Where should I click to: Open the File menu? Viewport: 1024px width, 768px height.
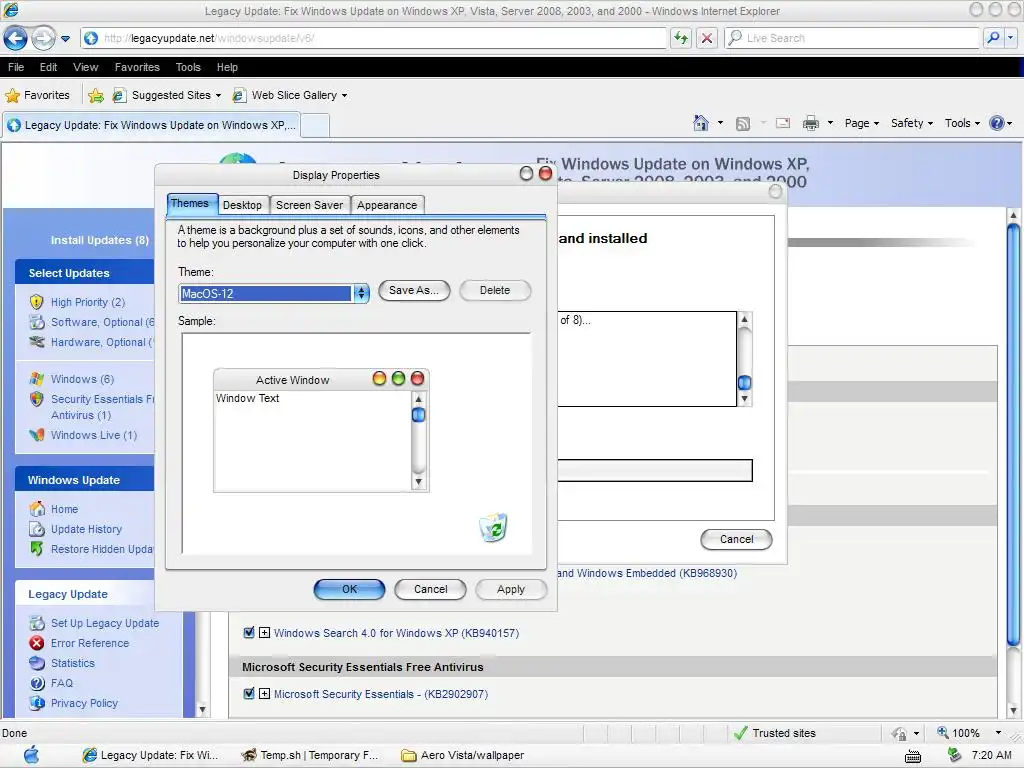point(16,67)
